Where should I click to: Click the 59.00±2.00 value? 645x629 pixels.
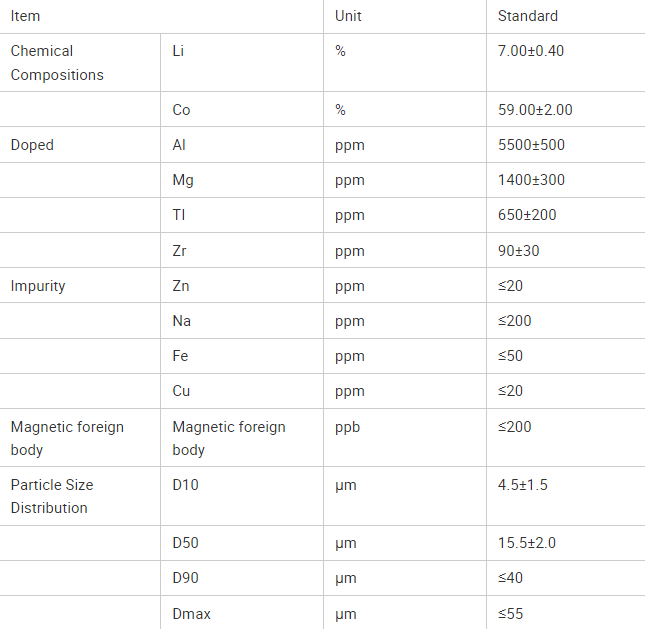tap(535, 110)
